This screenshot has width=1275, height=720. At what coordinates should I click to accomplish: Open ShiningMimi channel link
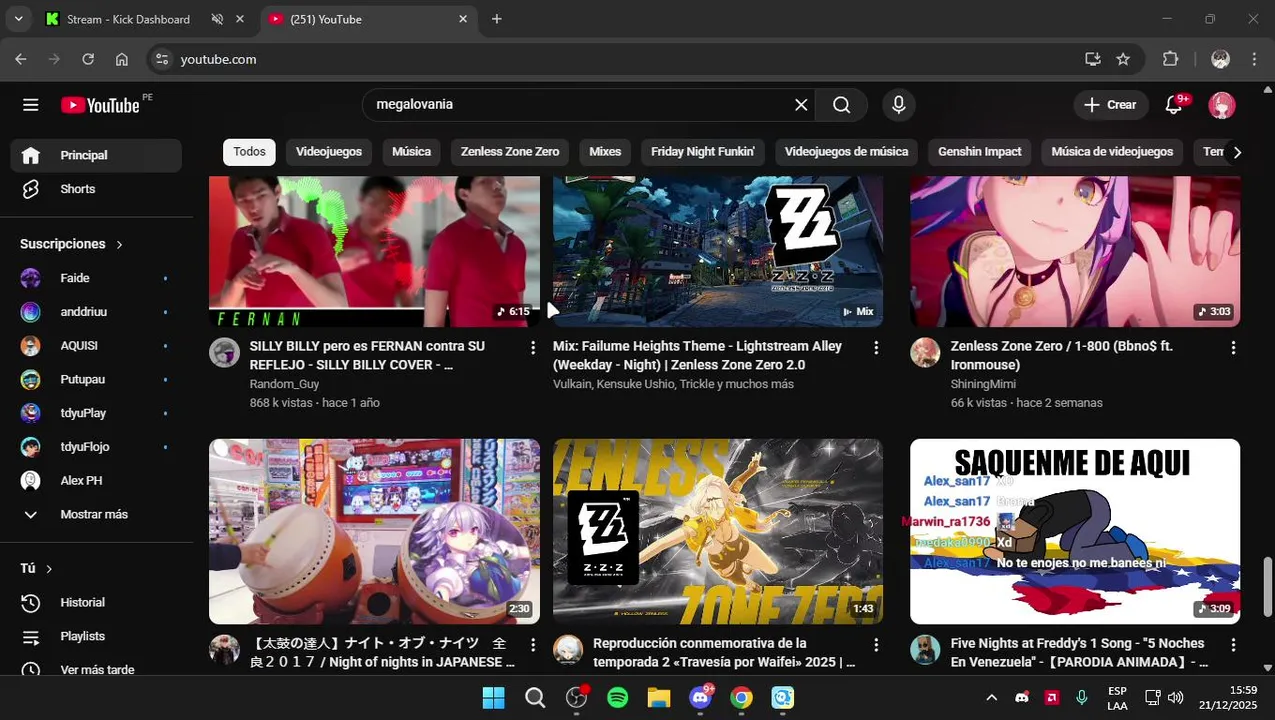tap(983, 384)
